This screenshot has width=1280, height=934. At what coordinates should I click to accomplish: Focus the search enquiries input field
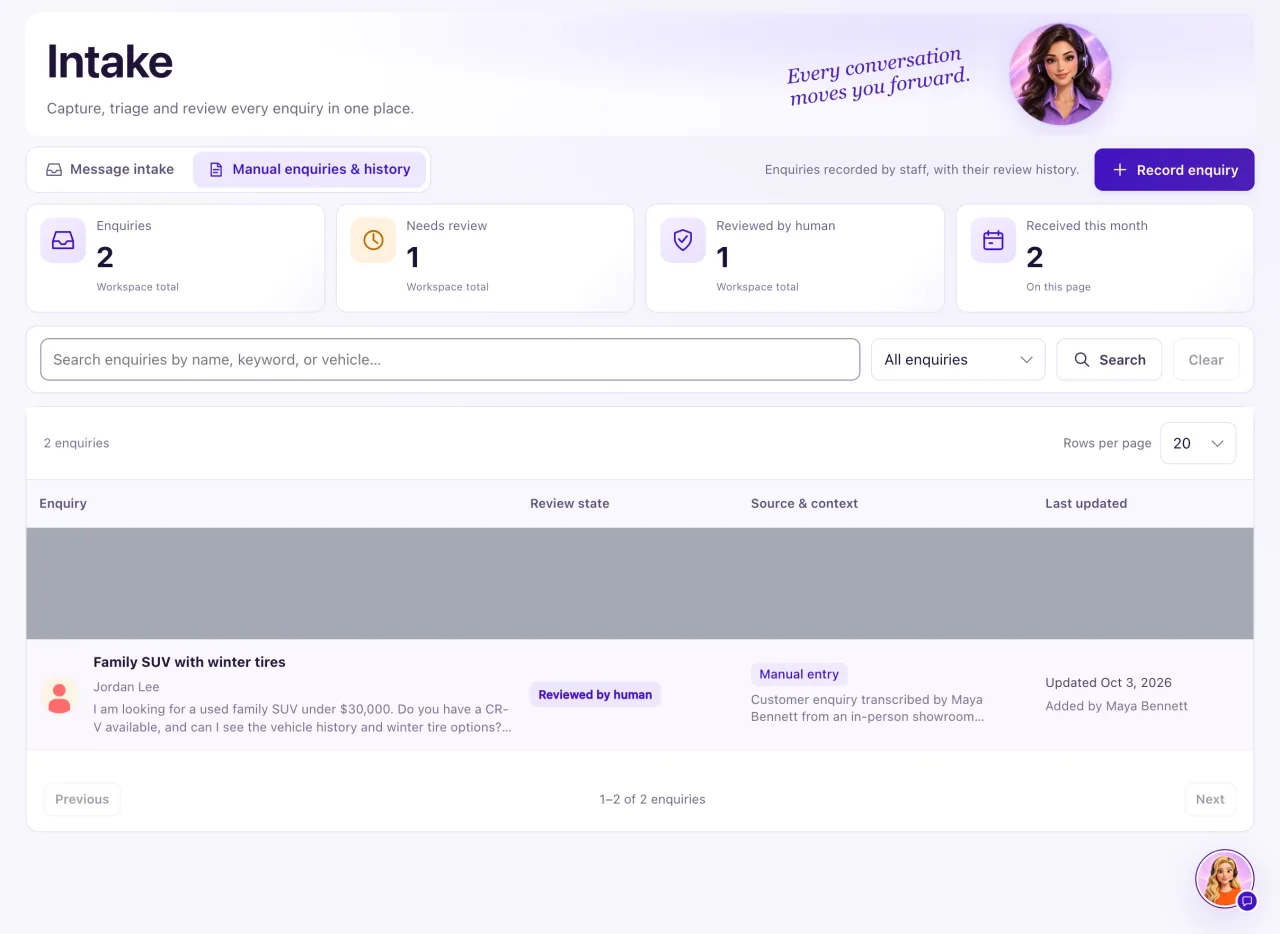coord(450,360)
